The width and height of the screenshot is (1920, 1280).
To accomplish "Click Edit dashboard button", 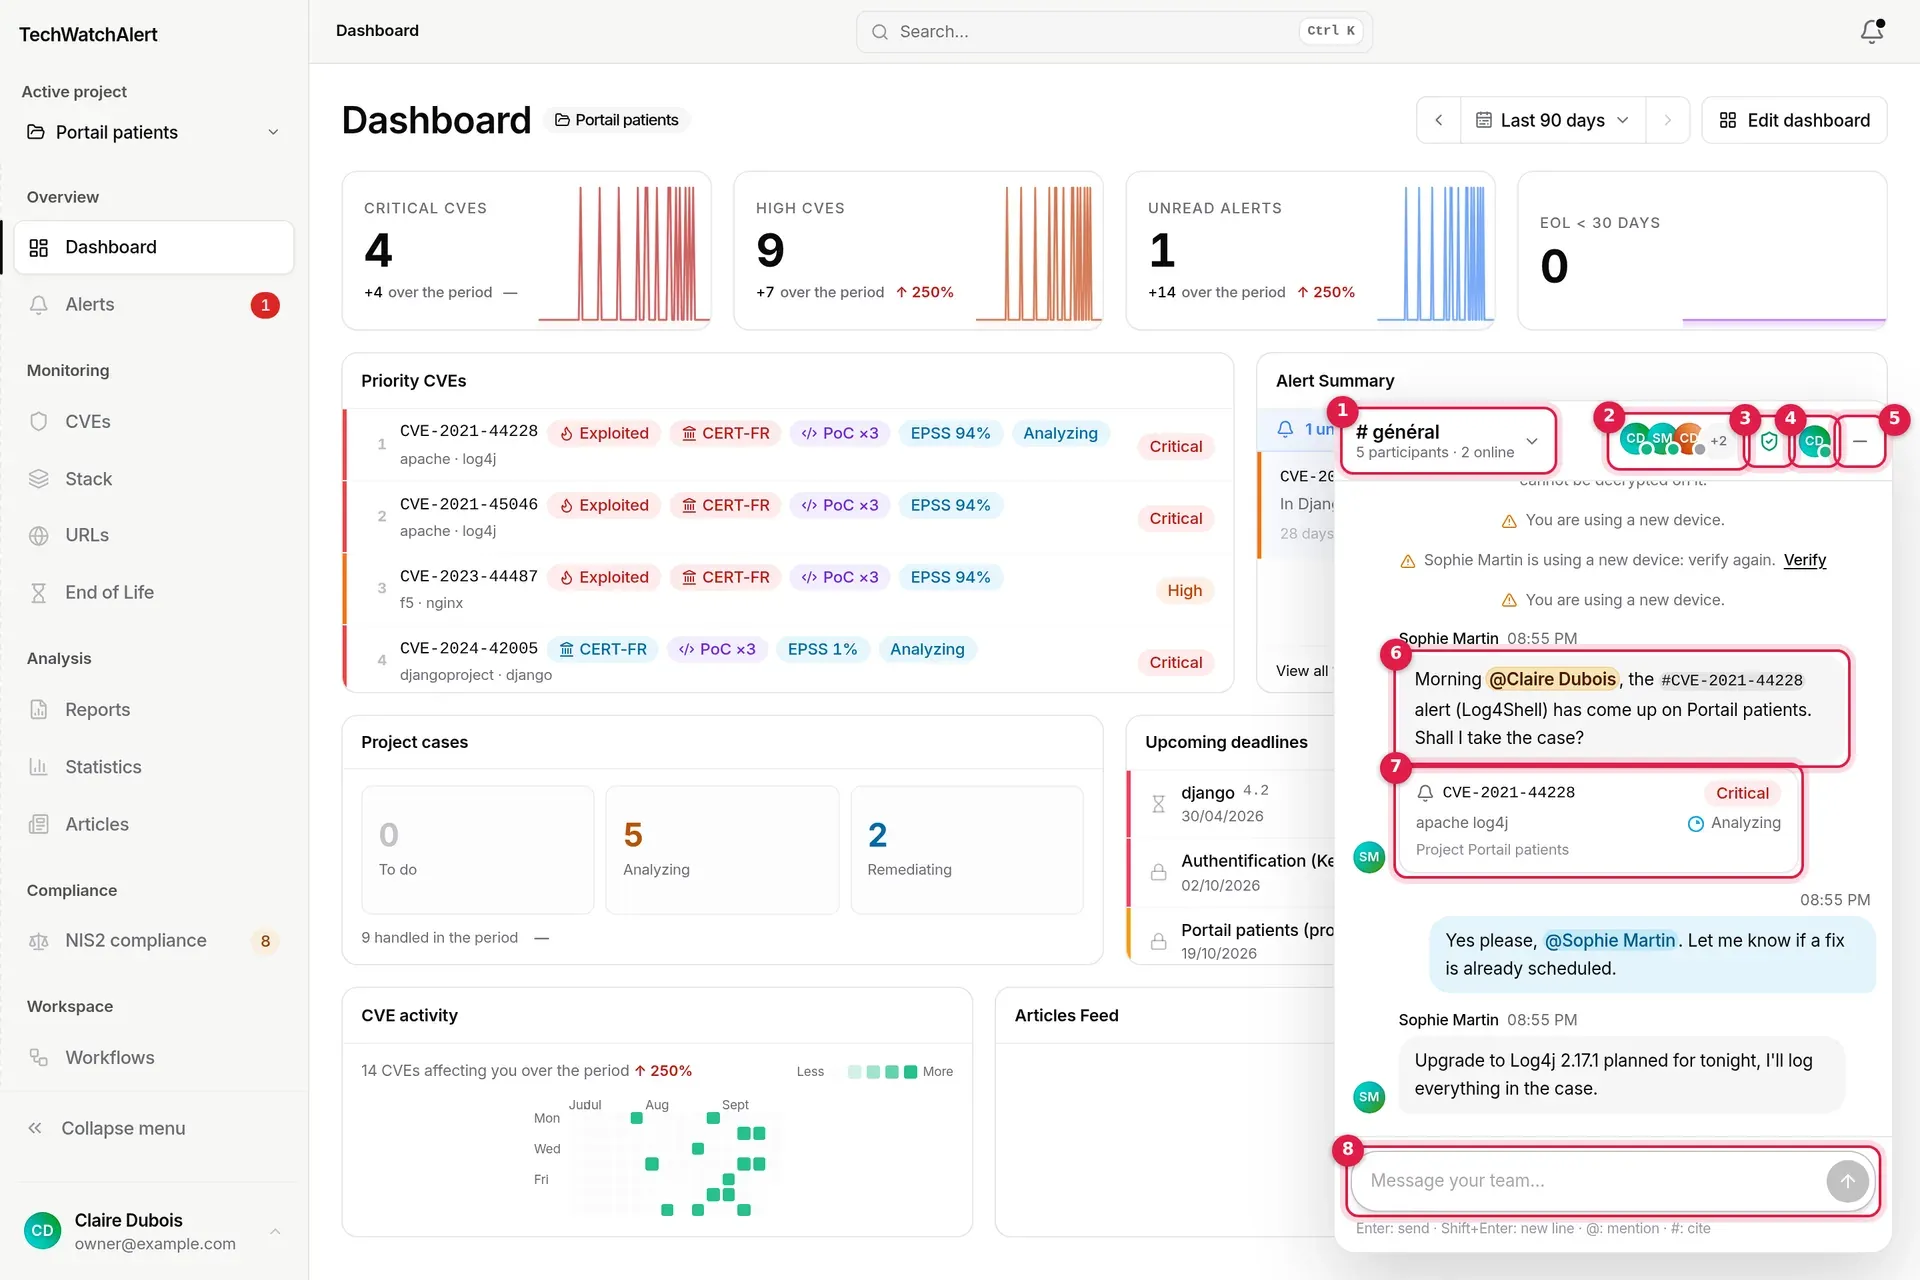I will point(1794,120).
